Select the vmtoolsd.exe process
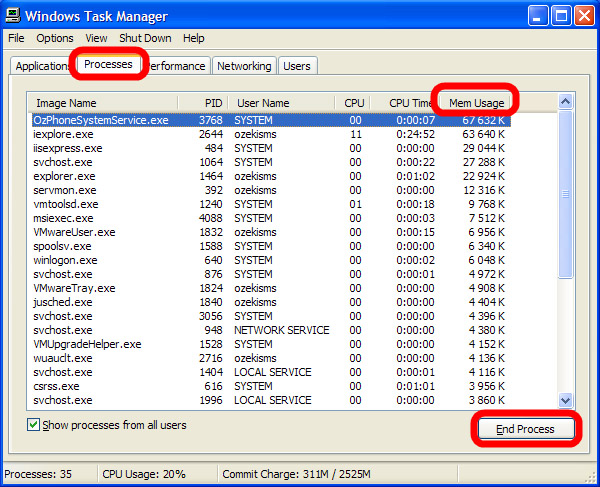 (x=271, y=204)
